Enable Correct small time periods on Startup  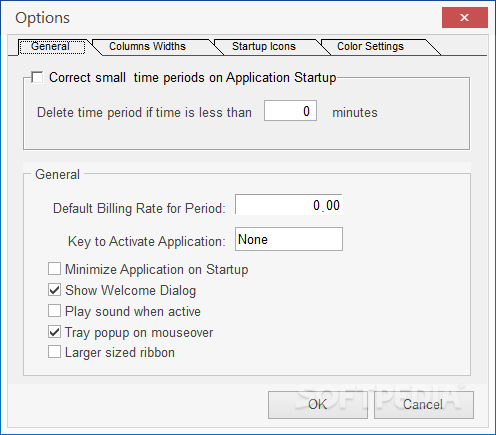pyautogui.click(x=37, y=77)
